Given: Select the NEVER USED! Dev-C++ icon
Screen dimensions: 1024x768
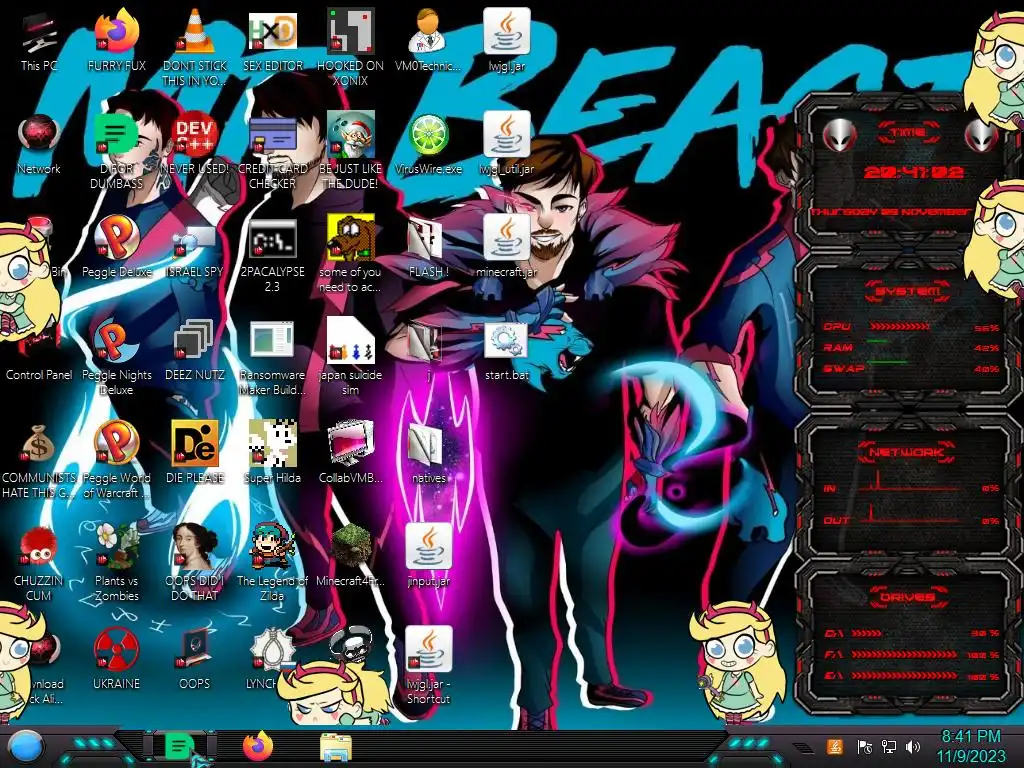Looking at the screenshot, I should (195, 135).
